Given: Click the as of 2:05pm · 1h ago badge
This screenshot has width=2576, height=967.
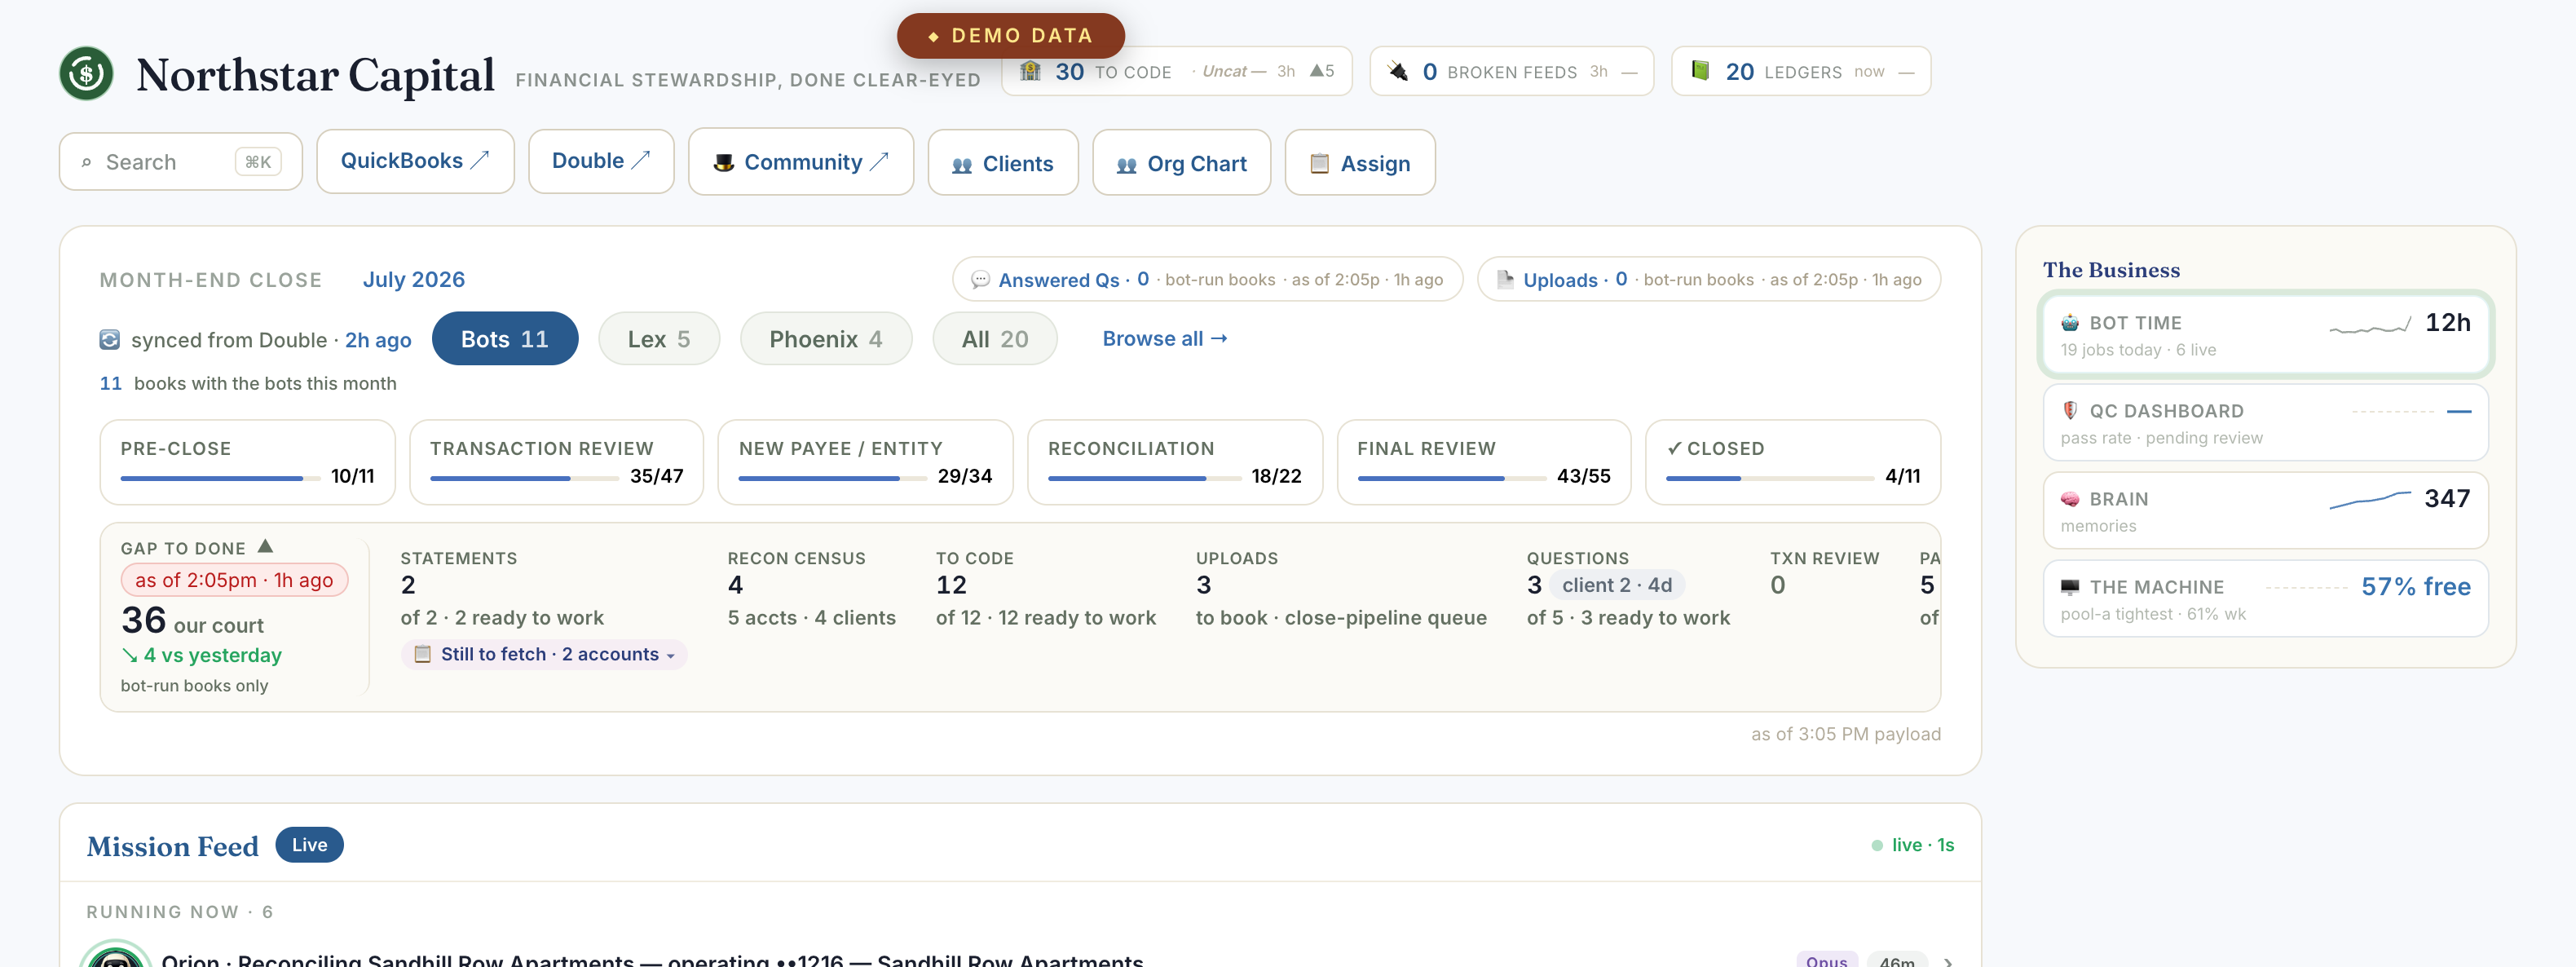Looking at the screenshot, I should coord(235,580).
